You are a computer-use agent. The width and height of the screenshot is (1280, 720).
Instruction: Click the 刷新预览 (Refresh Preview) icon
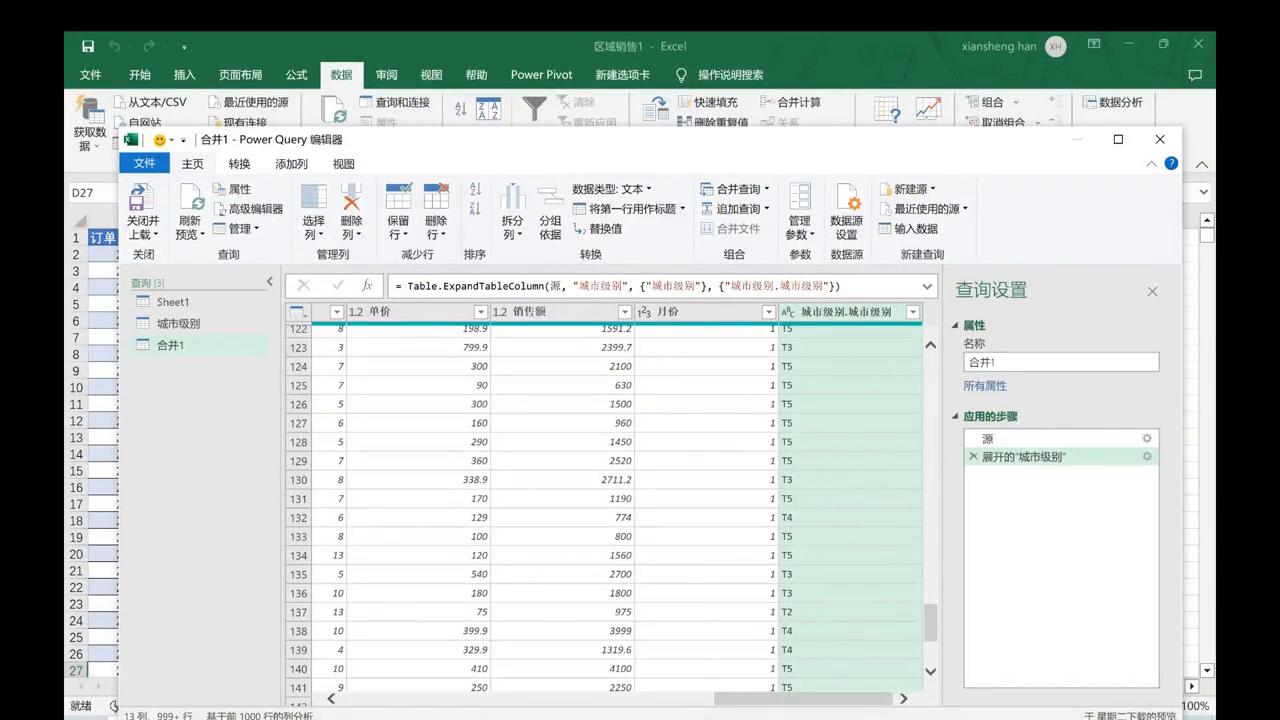(x=190, y=197)
